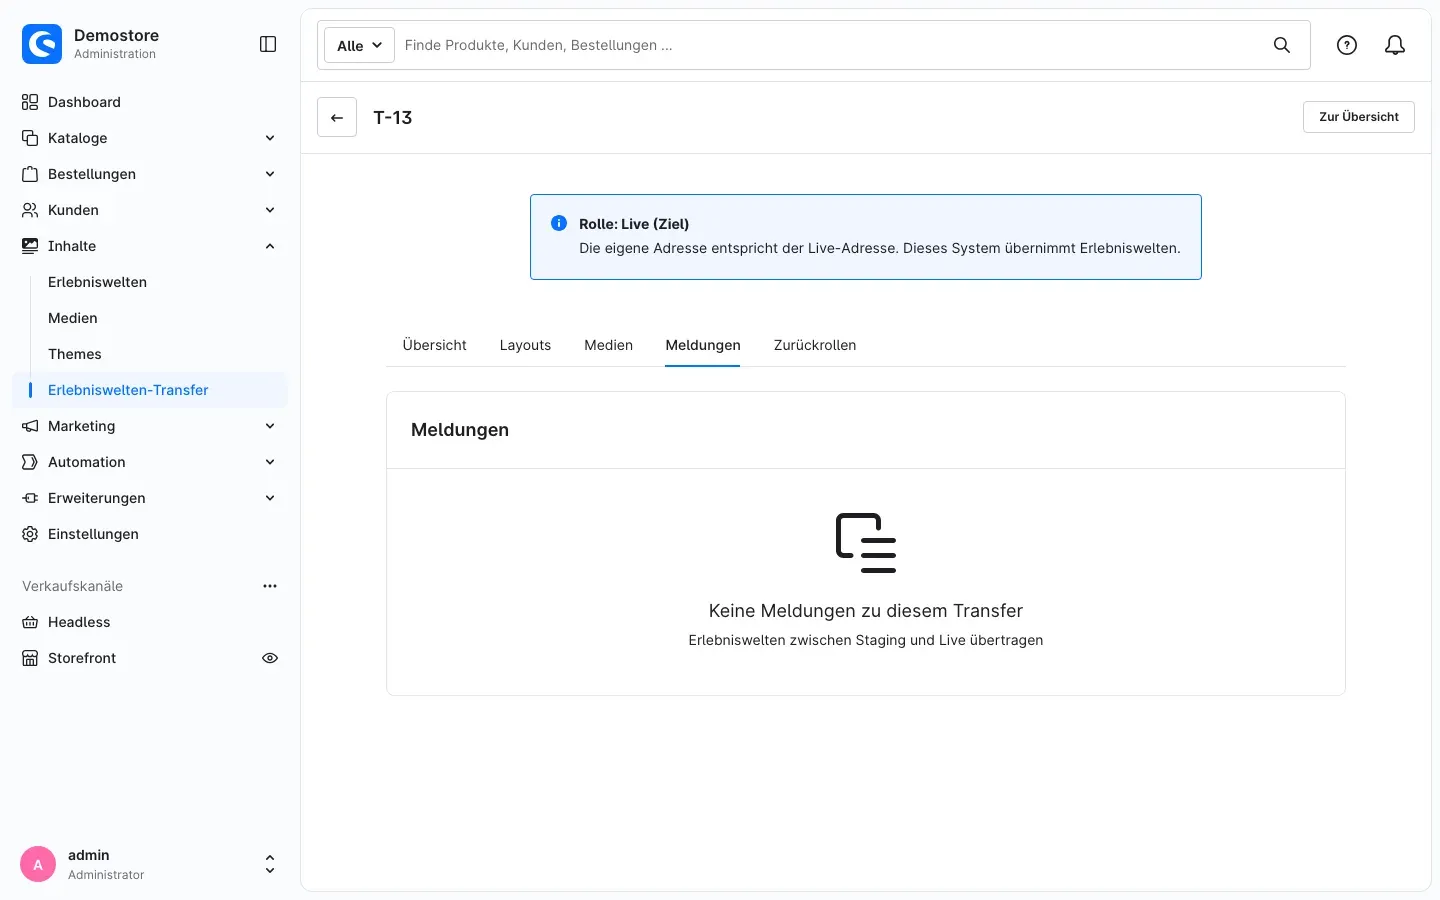Open notifications bell

point(1395,45)
